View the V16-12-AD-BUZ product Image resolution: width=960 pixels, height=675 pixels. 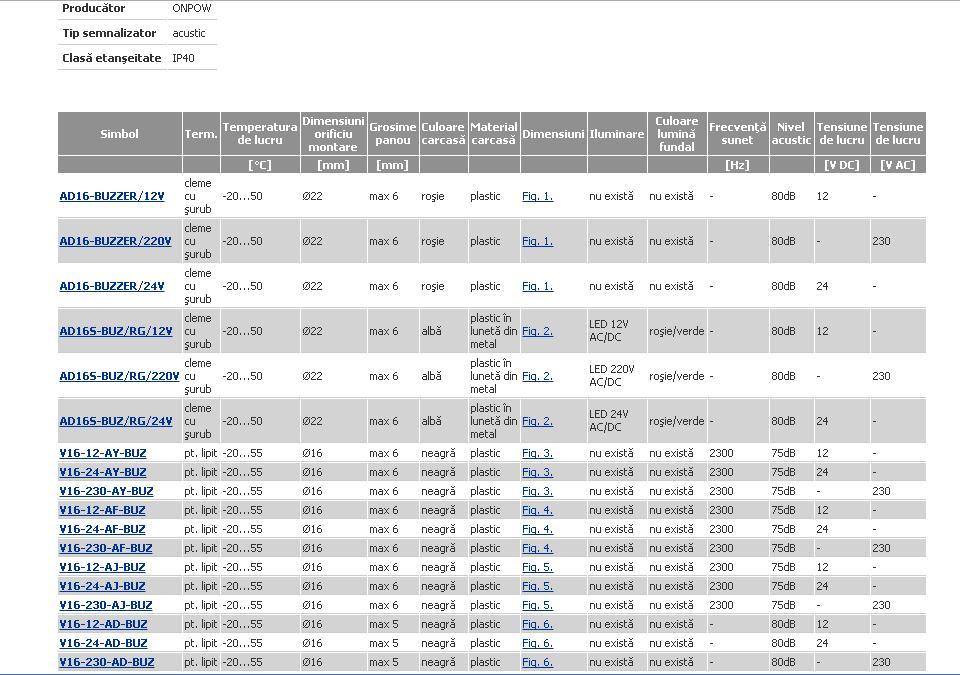click(103, 624)
